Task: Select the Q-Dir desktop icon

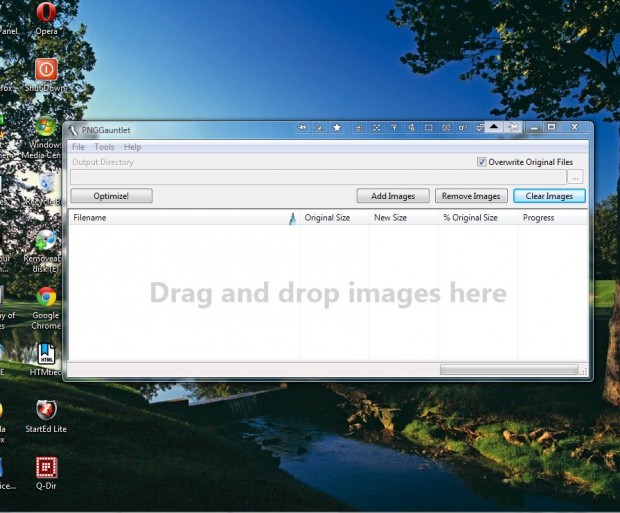Action: coord(46,473)
